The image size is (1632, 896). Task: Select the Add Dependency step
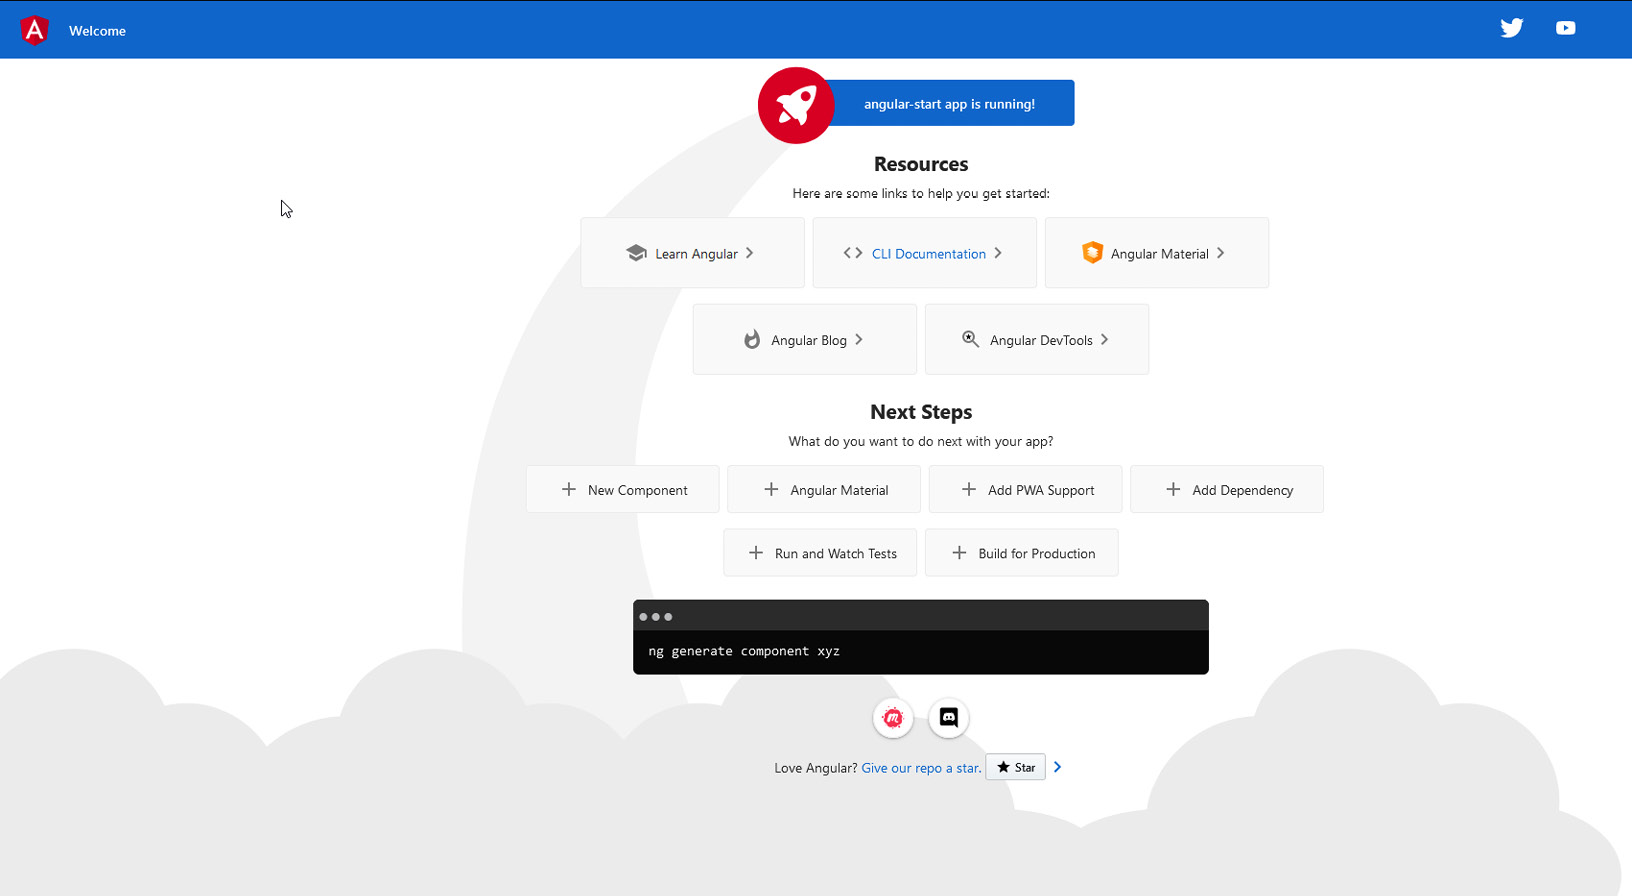click(x=1227, y=489)
